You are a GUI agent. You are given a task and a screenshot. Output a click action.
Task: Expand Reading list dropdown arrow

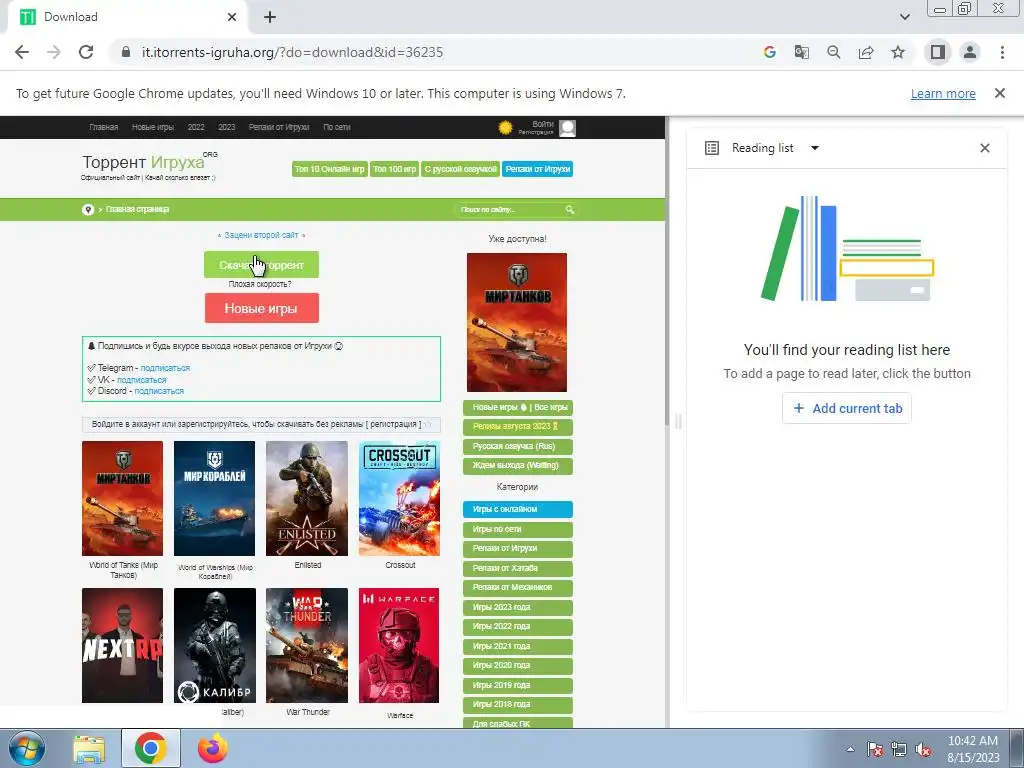[x=814, y=148]
